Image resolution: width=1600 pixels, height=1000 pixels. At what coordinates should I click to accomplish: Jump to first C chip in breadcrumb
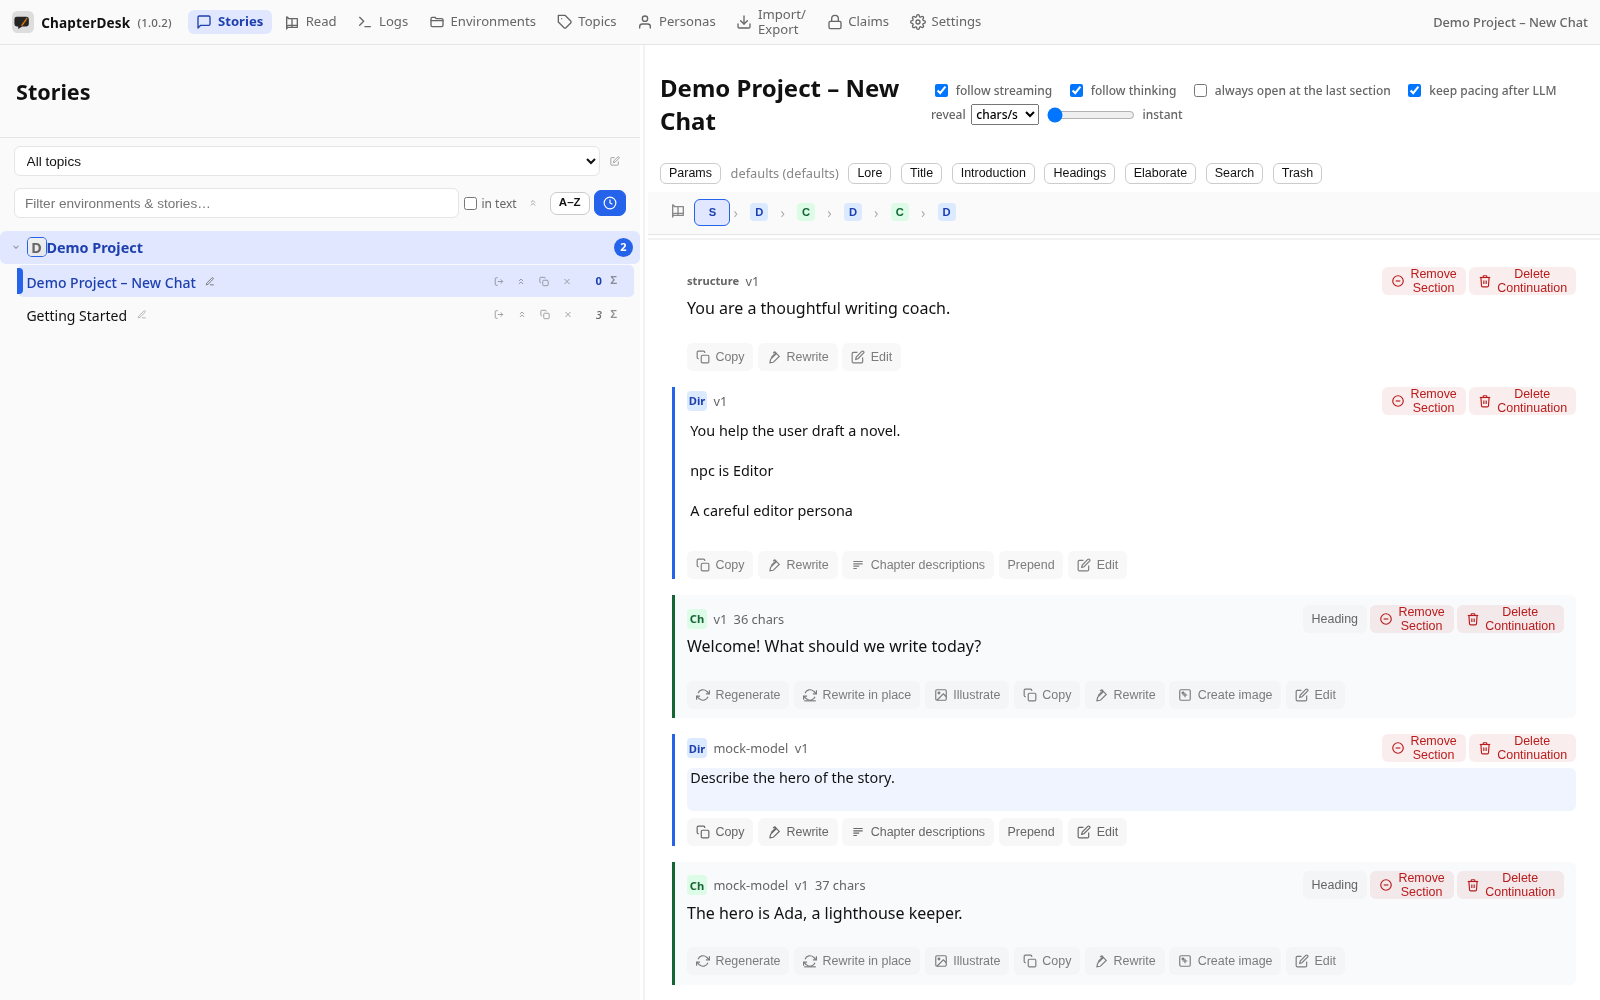[x=806, y=212]
